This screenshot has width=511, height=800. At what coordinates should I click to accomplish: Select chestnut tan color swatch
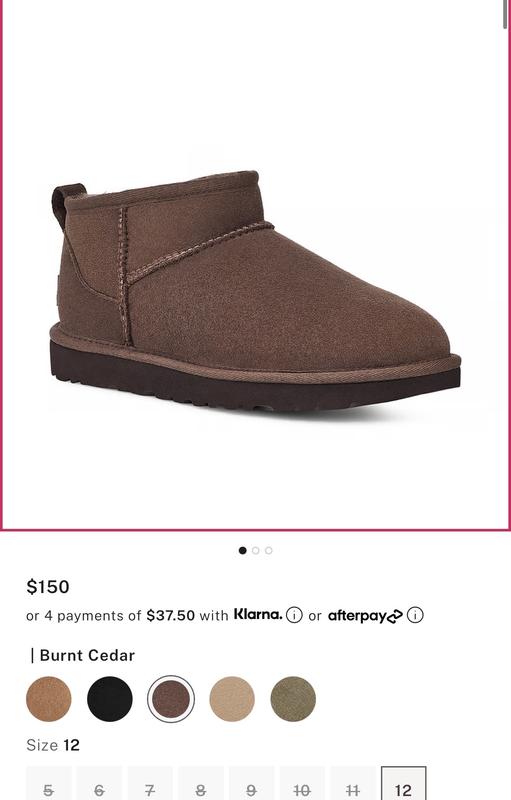[48, 699]
